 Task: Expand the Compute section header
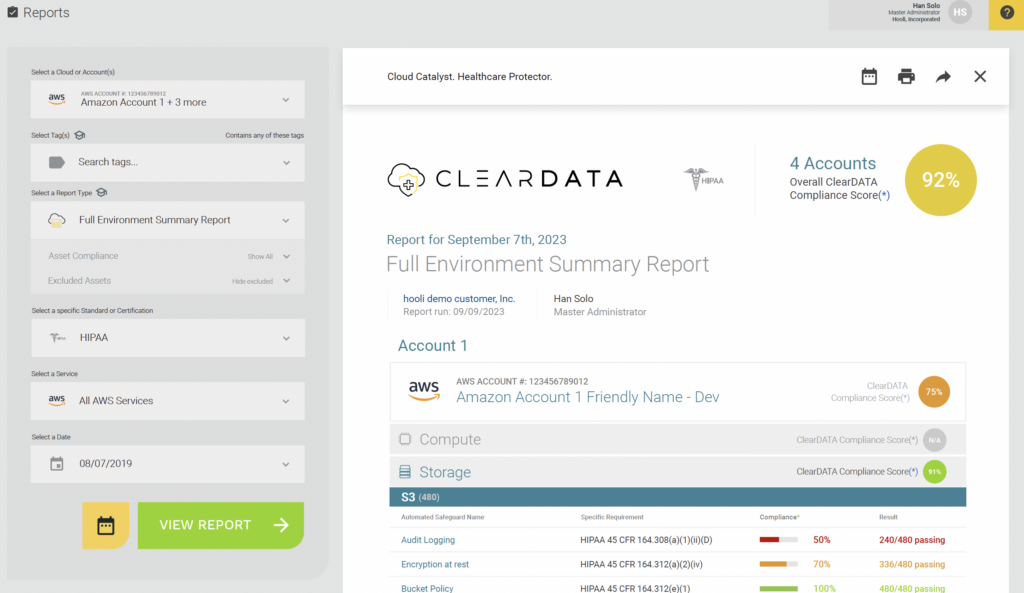click(678, 440)
